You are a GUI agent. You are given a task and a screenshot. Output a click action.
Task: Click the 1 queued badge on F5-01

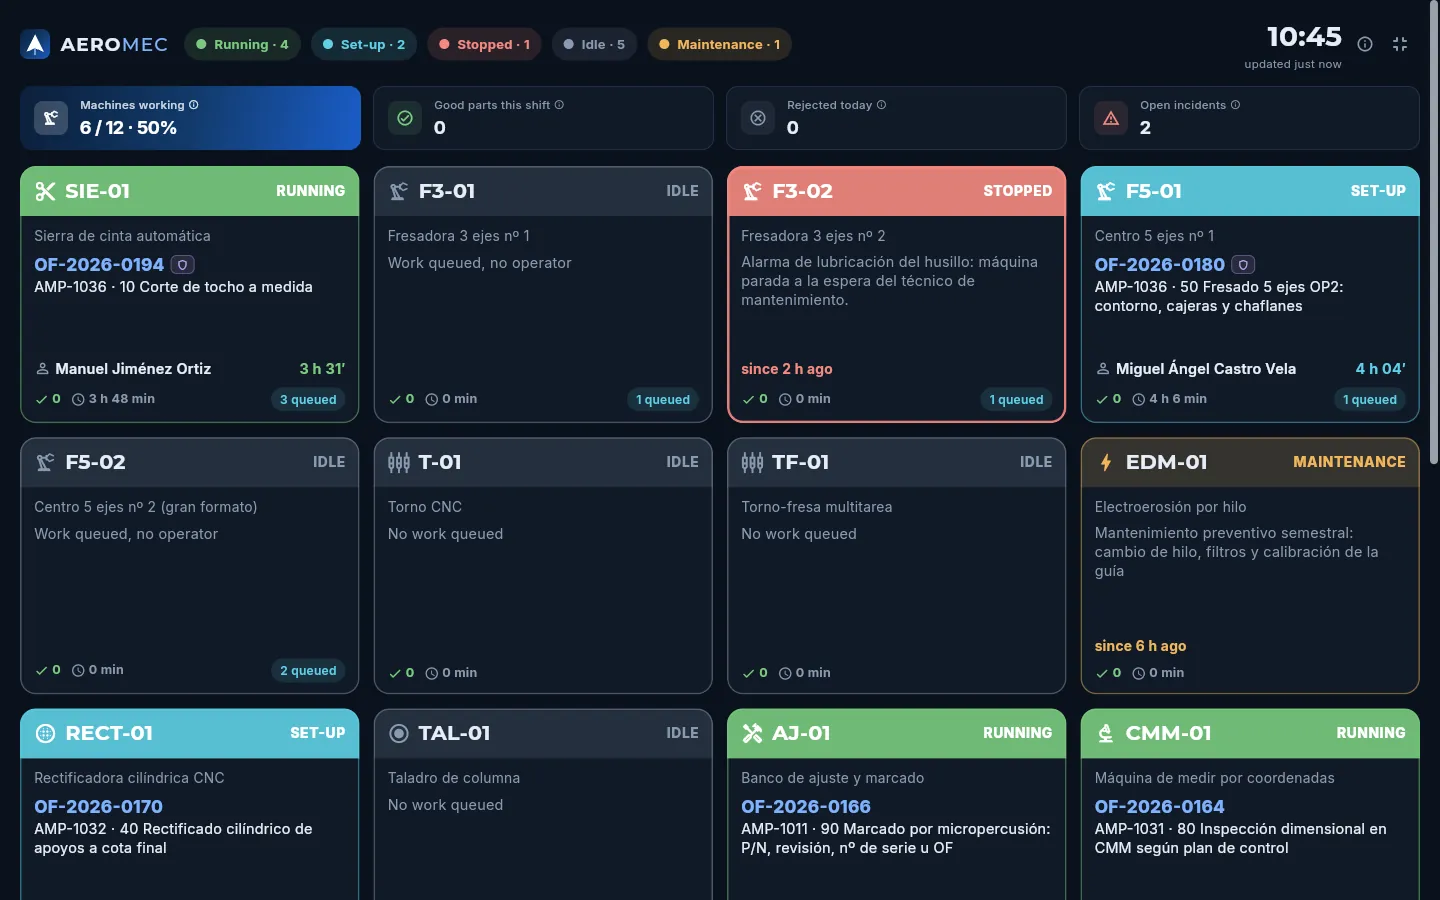1370,400
